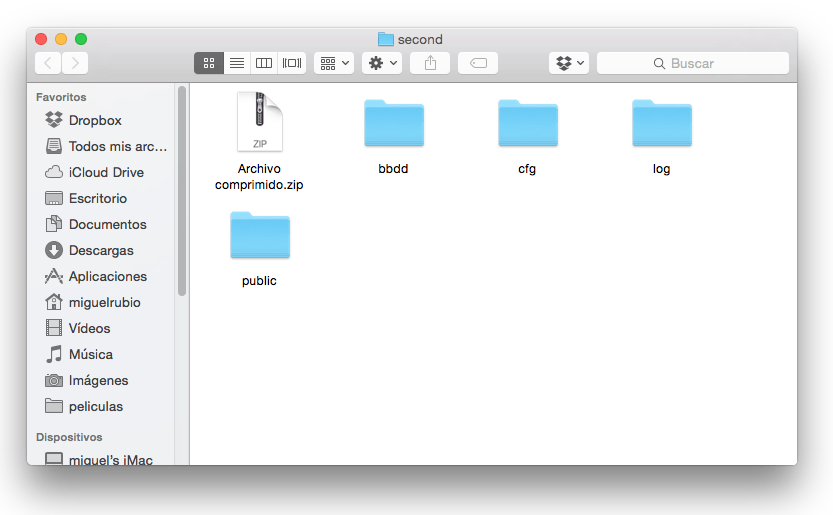Select the Archivo comprimido.zip file icon
Screen dimensions: 833x515
[260, 122]
